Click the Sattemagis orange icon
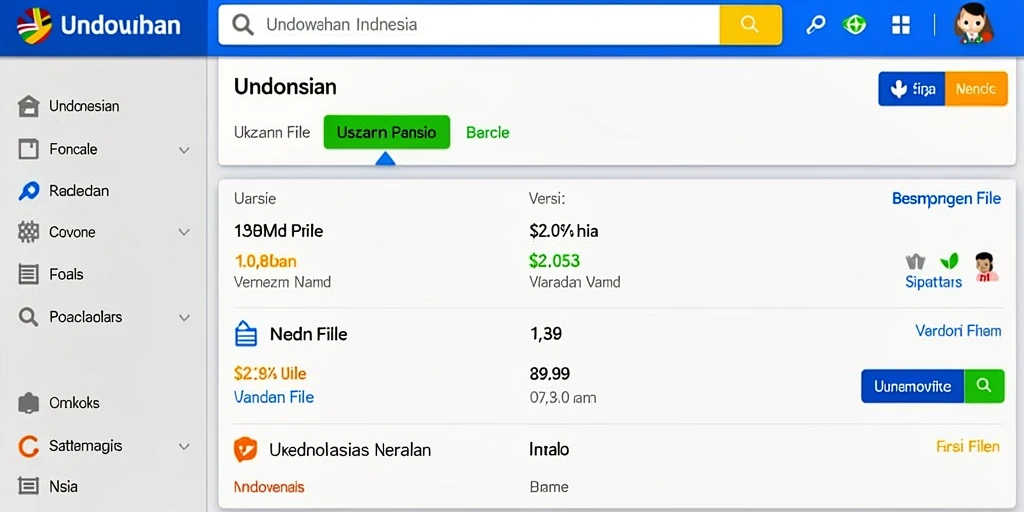Screen dimensions: 1024x512 pos(28,447)
